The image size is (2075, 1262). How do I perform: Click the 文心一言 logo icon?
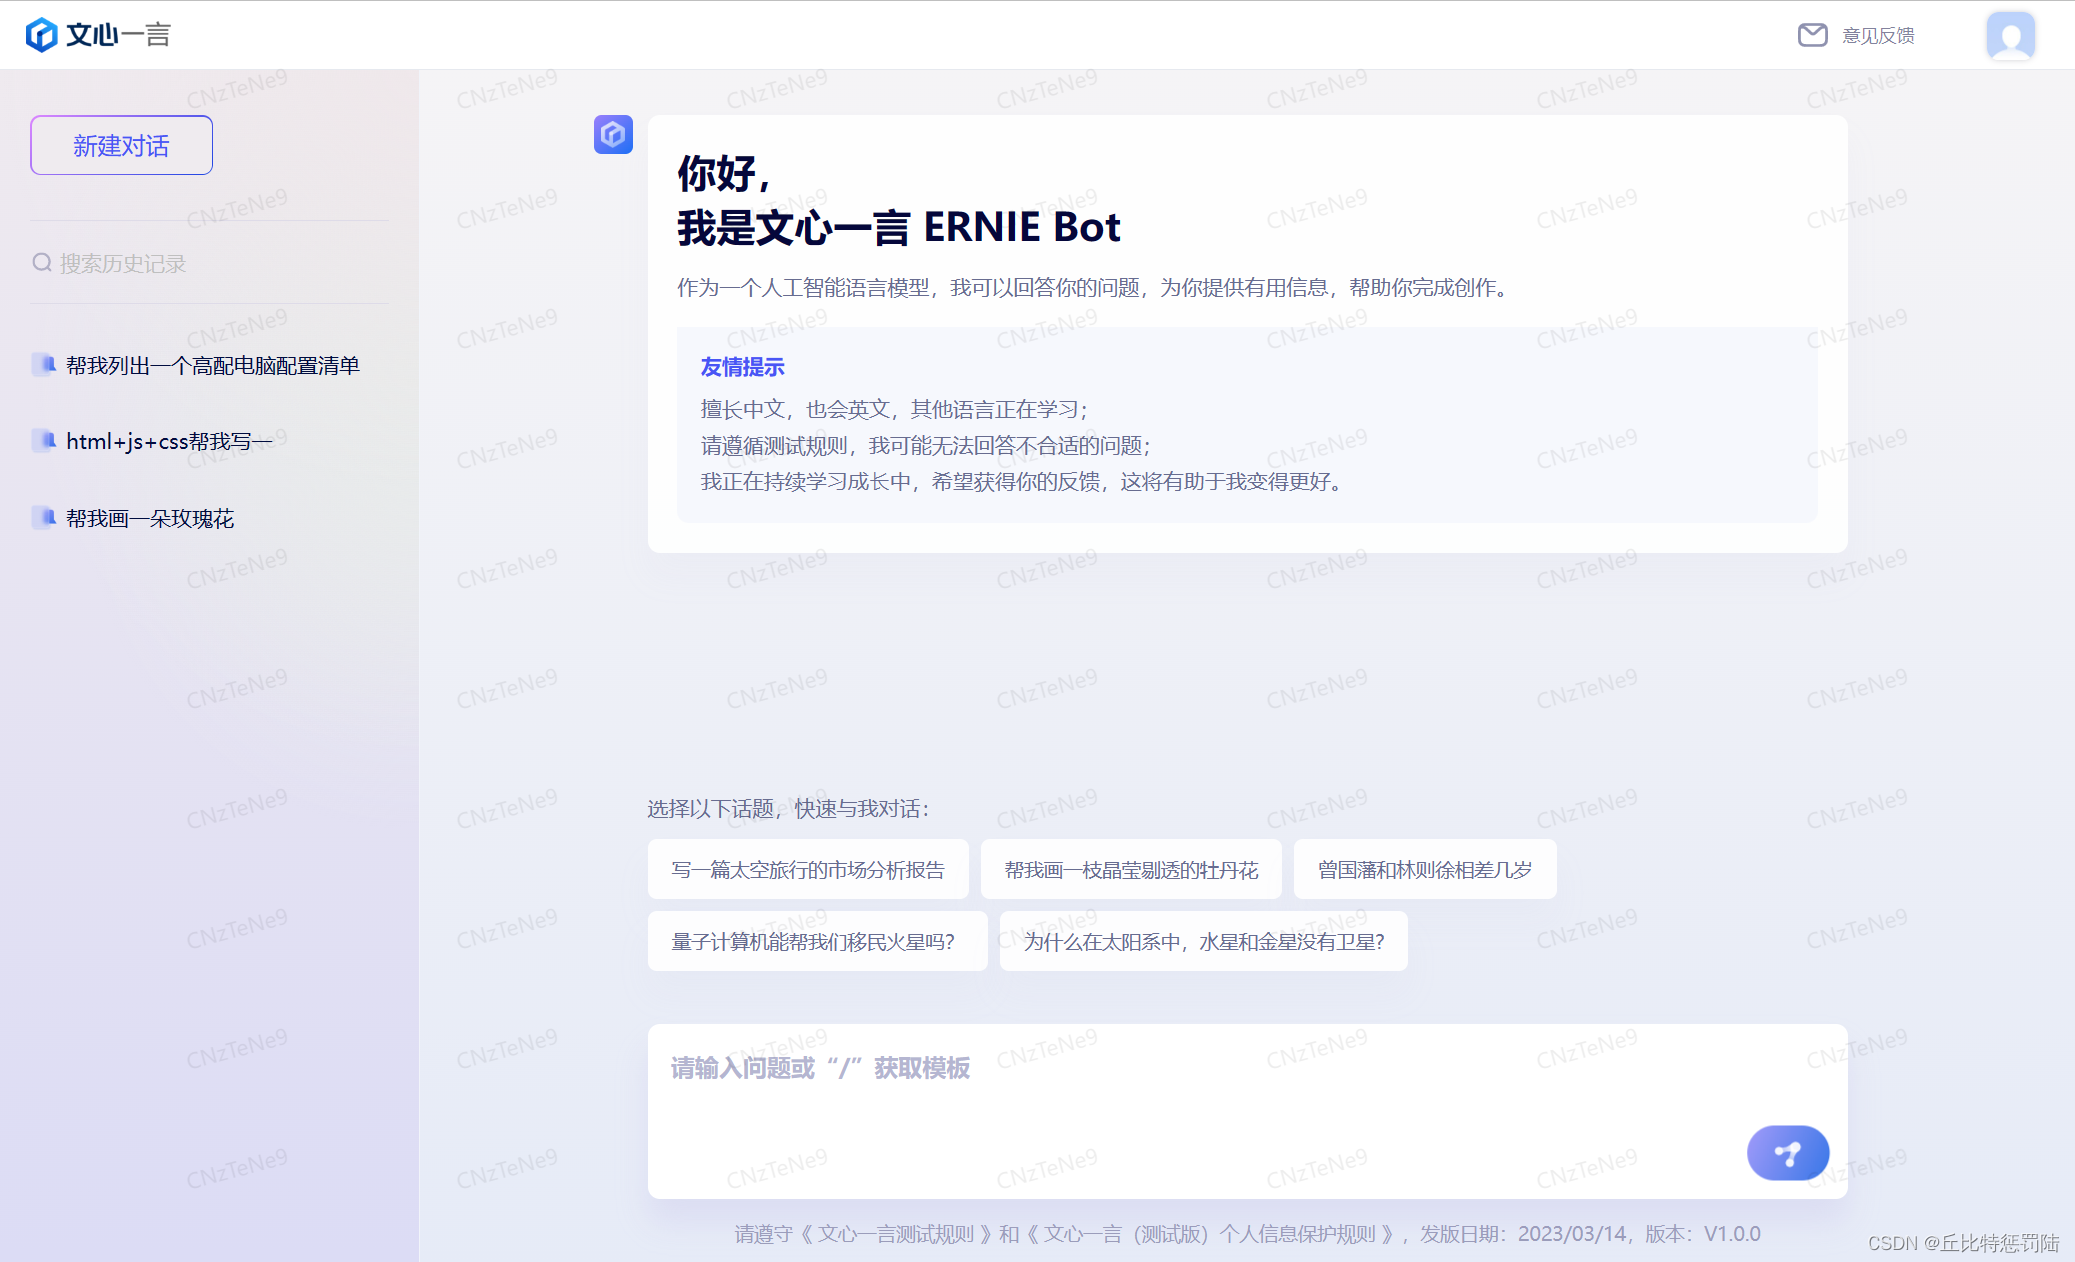pos(41,35)
